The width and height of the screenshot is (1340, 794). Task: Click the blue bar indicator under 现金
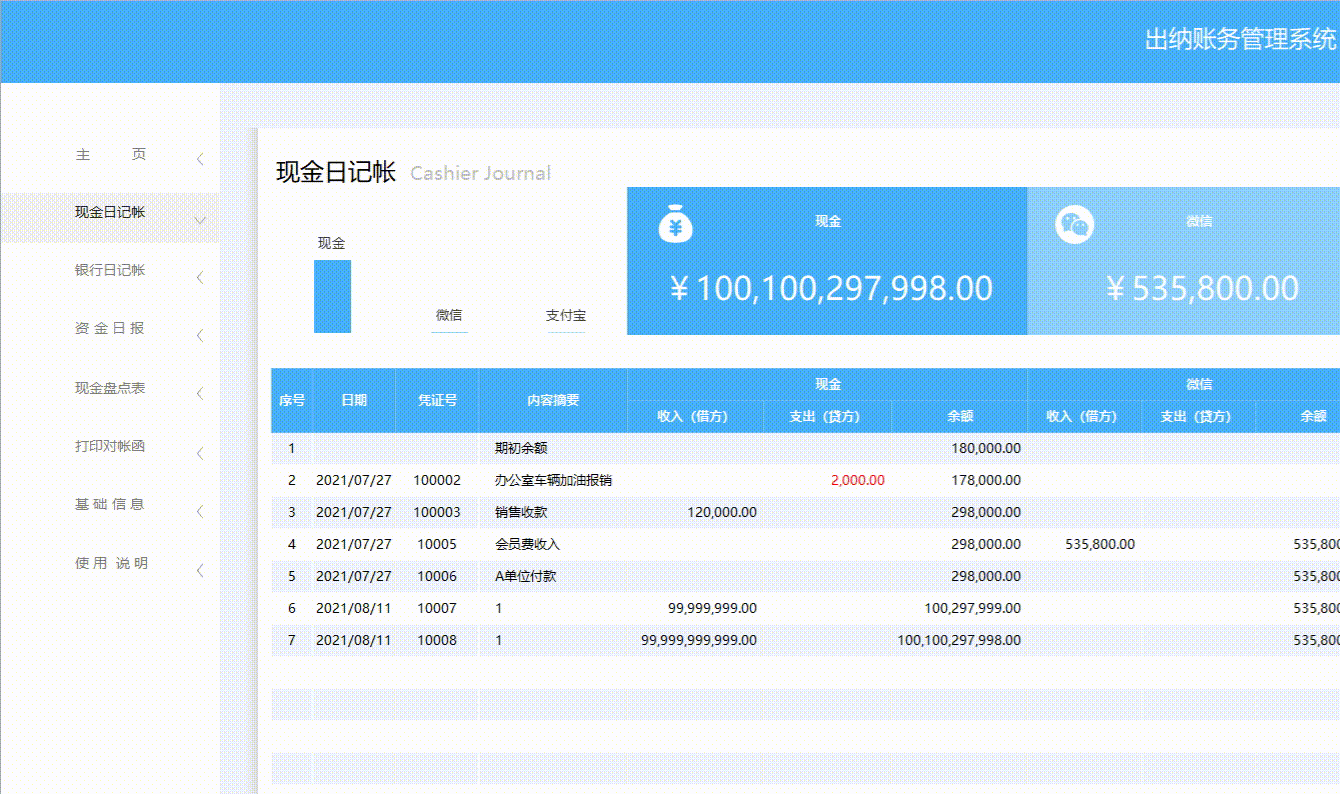(331, 294)
